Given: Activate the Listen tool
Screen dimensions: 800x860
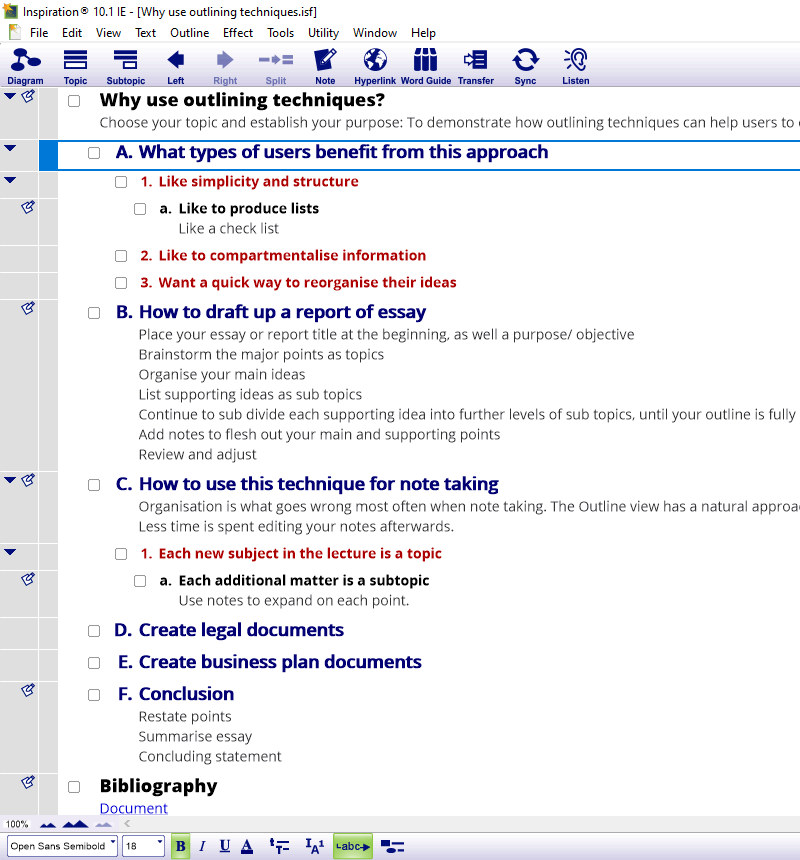Looking at the screenshot, I should pos(575,66).
